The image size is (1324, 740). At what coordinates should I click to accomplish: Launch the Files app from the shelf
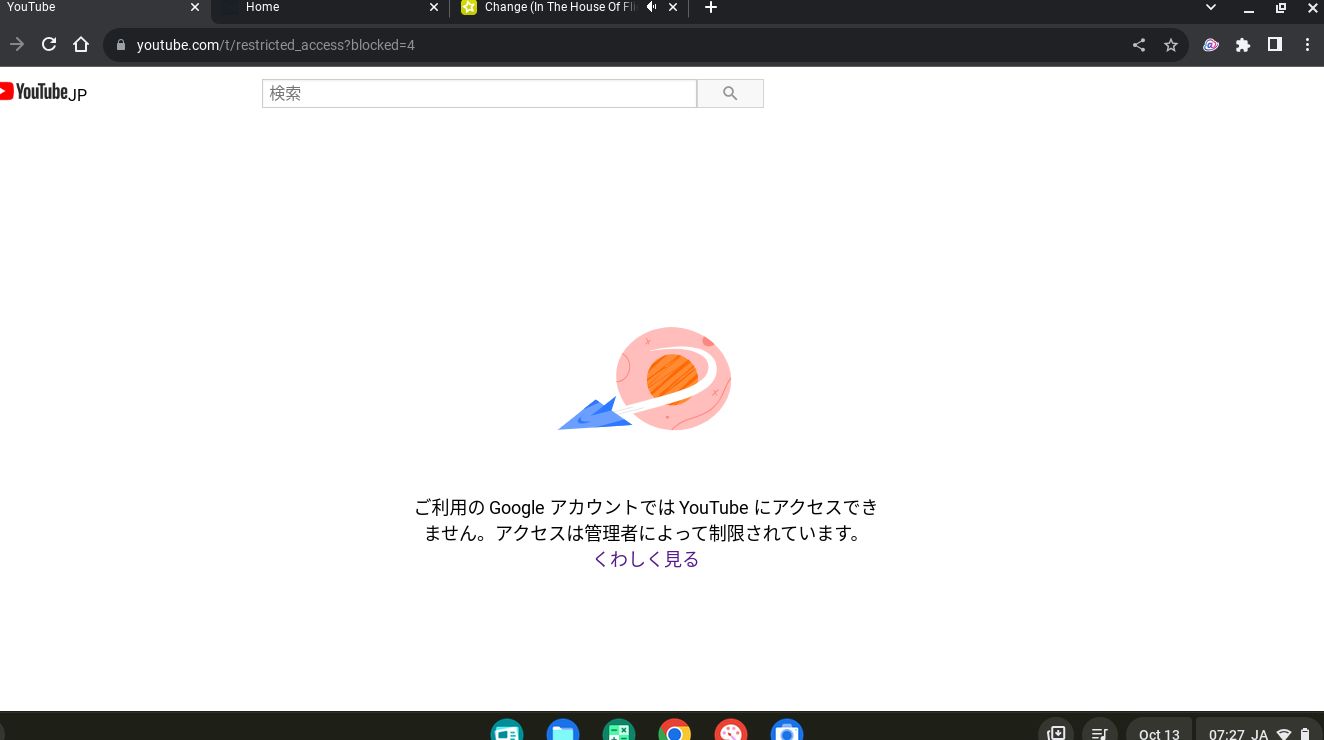(563, 732)
